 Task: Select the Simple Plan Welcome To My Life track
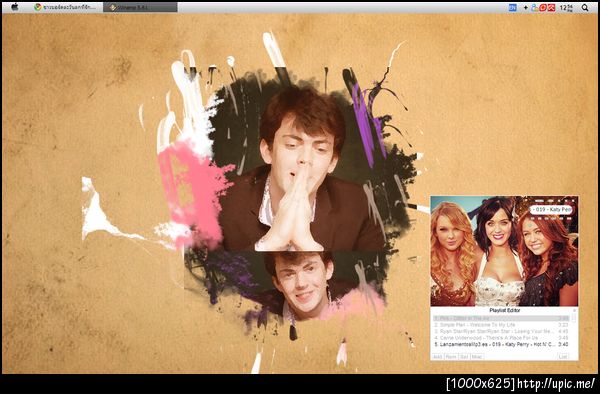501,325
